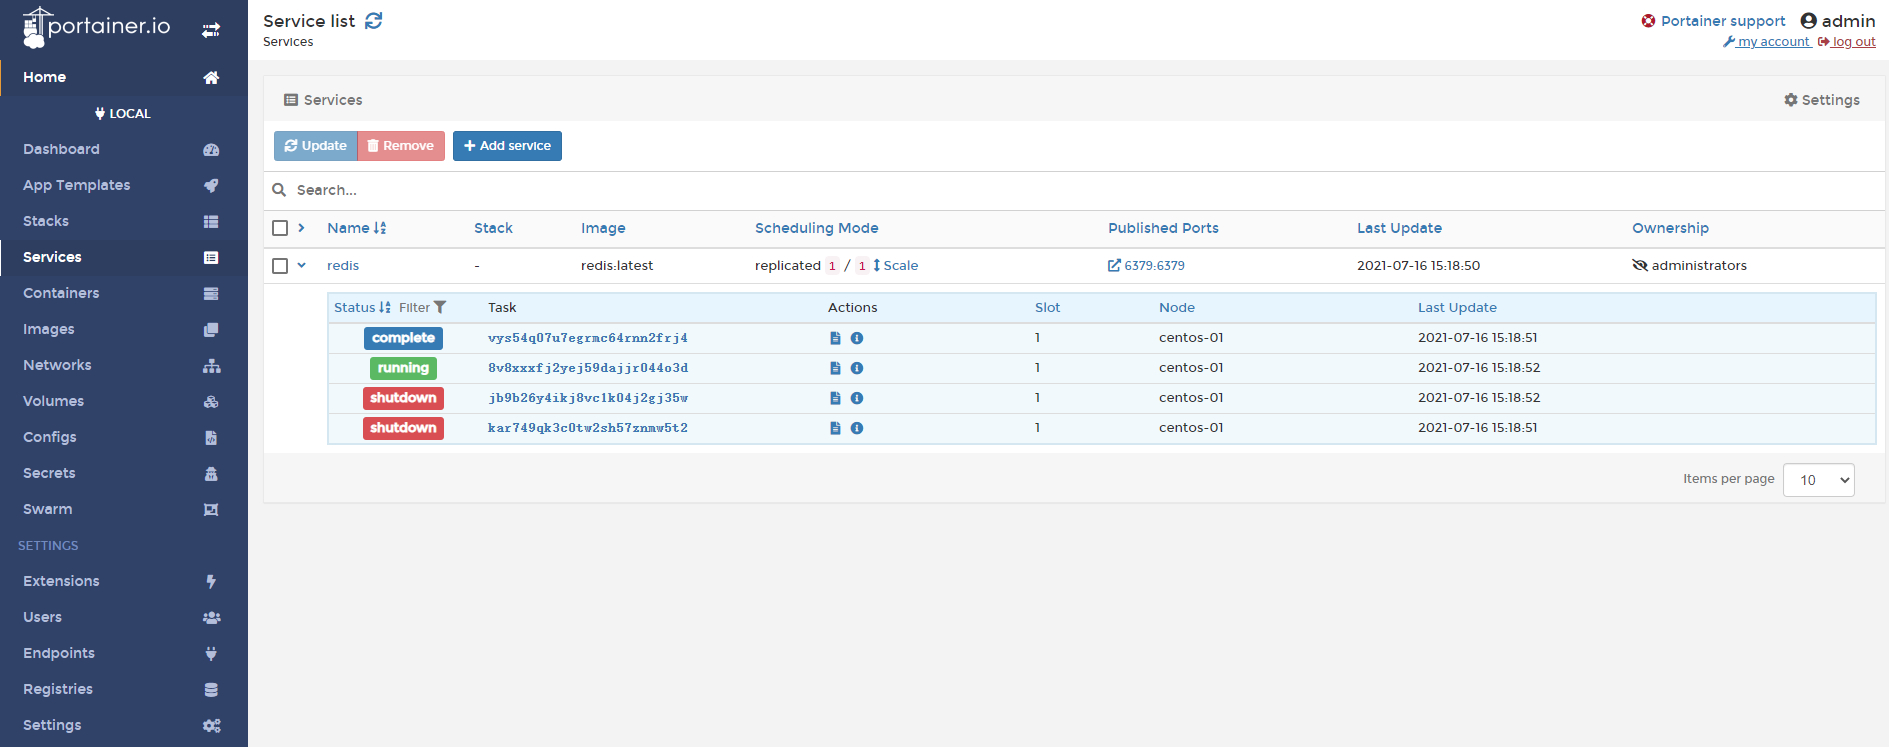Click the Dashboard gauge icon
The height and width of the screenshot is (747, 1889).
pos(211,149)
